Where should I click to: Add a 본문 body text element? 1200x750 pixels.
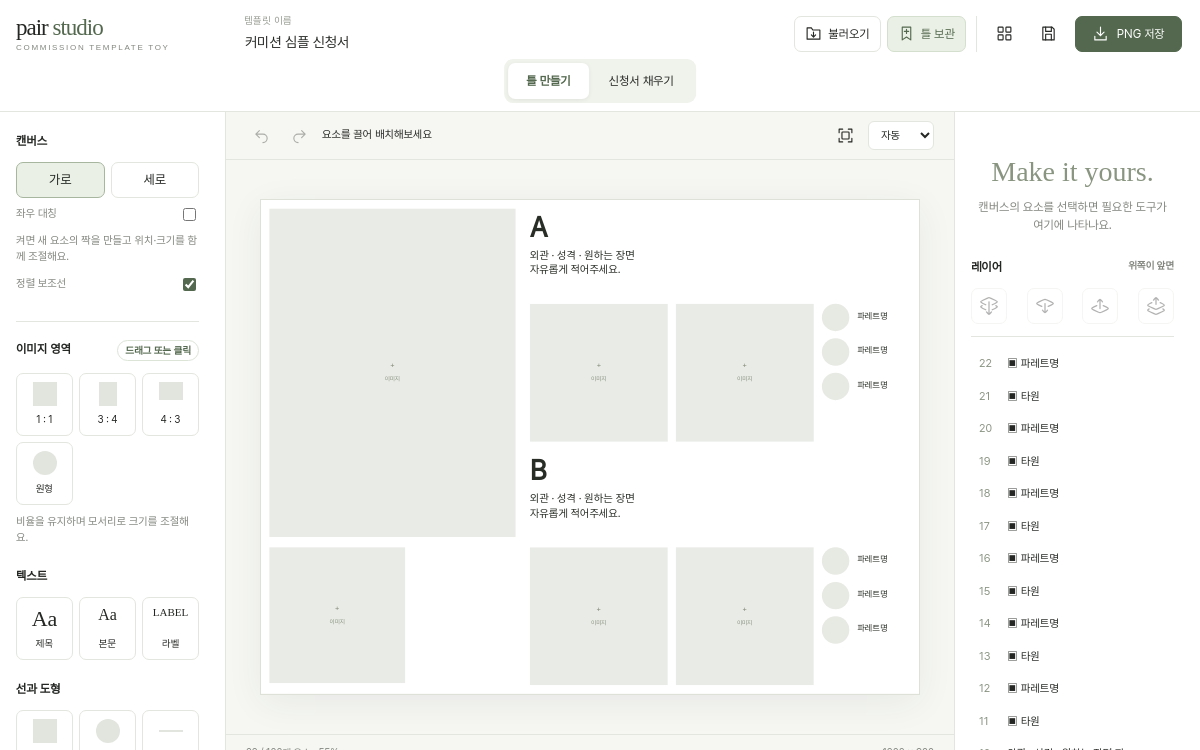pyautogui.click(x=107, y=628)
